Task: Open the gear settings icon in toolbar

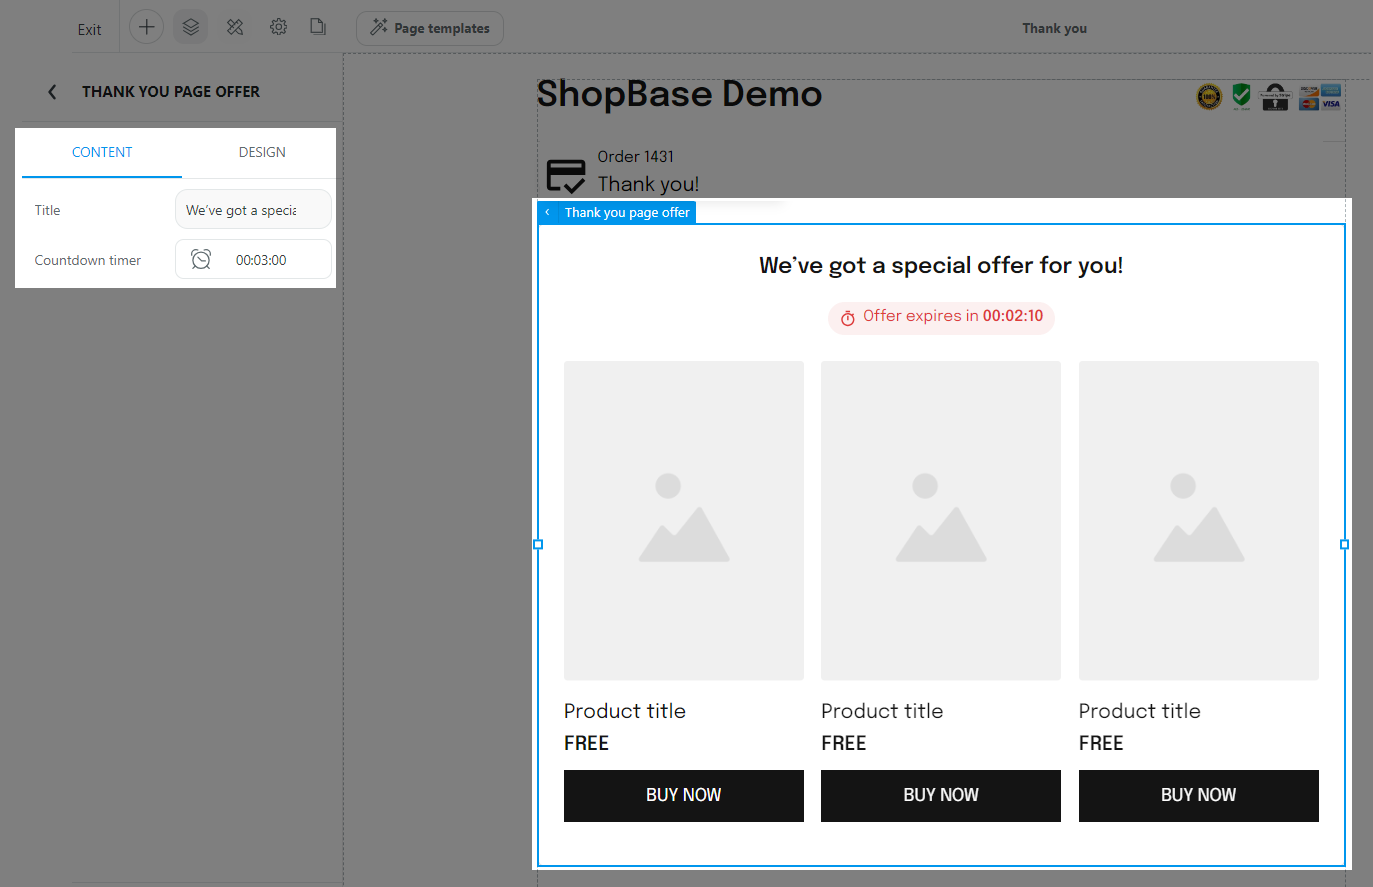Action: [279, 27]
